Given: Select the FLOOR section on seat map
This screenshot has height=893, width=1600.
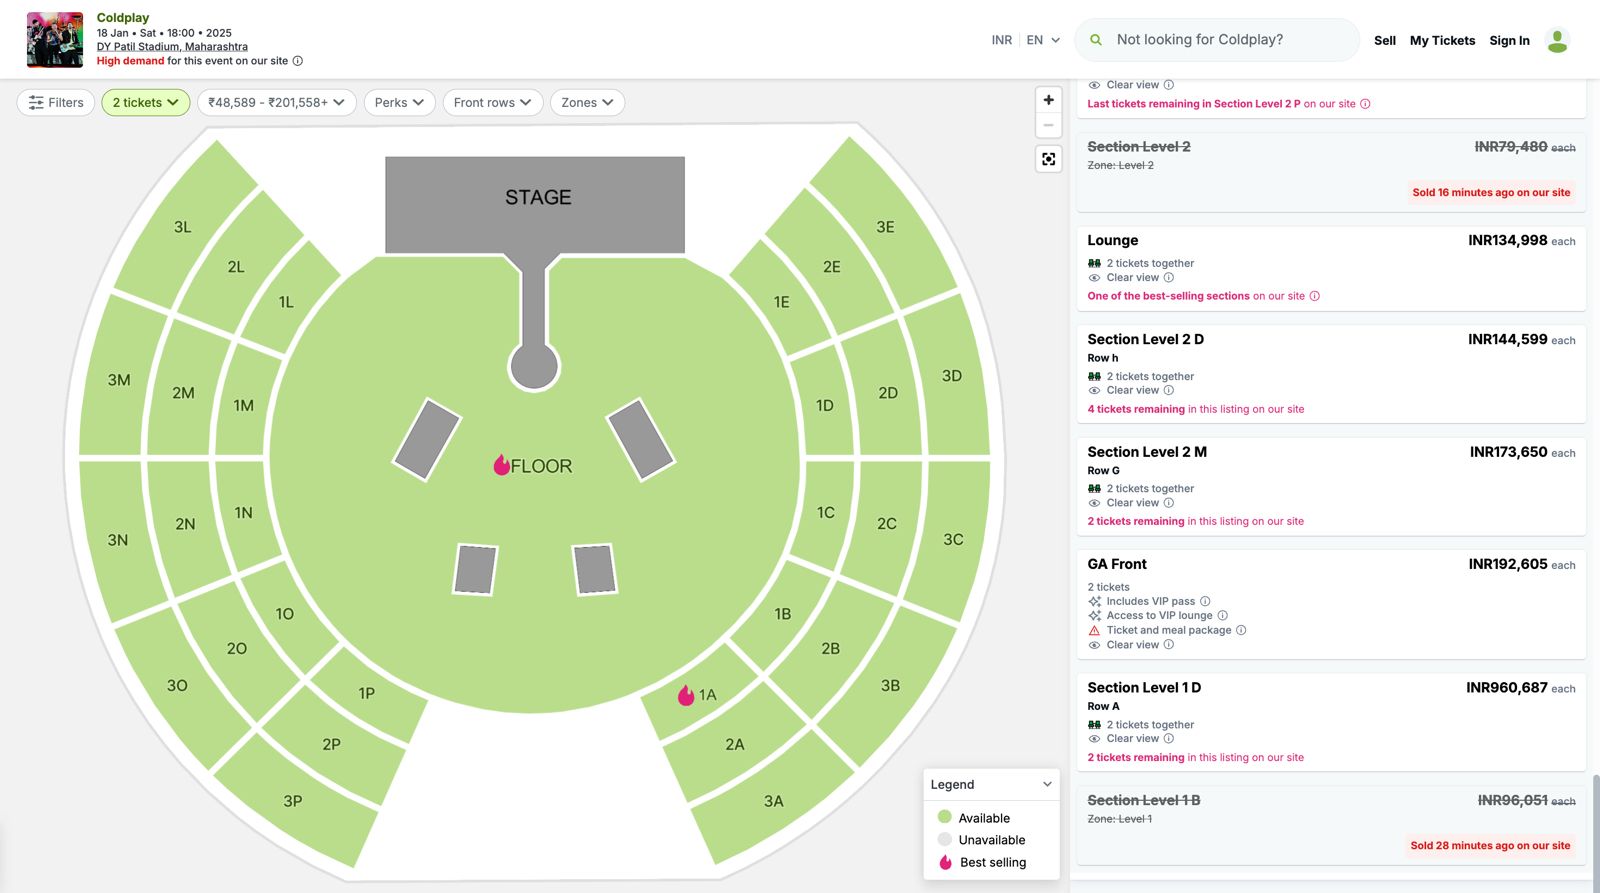Looking at the screenshot, I should click(x=540, y=466).
